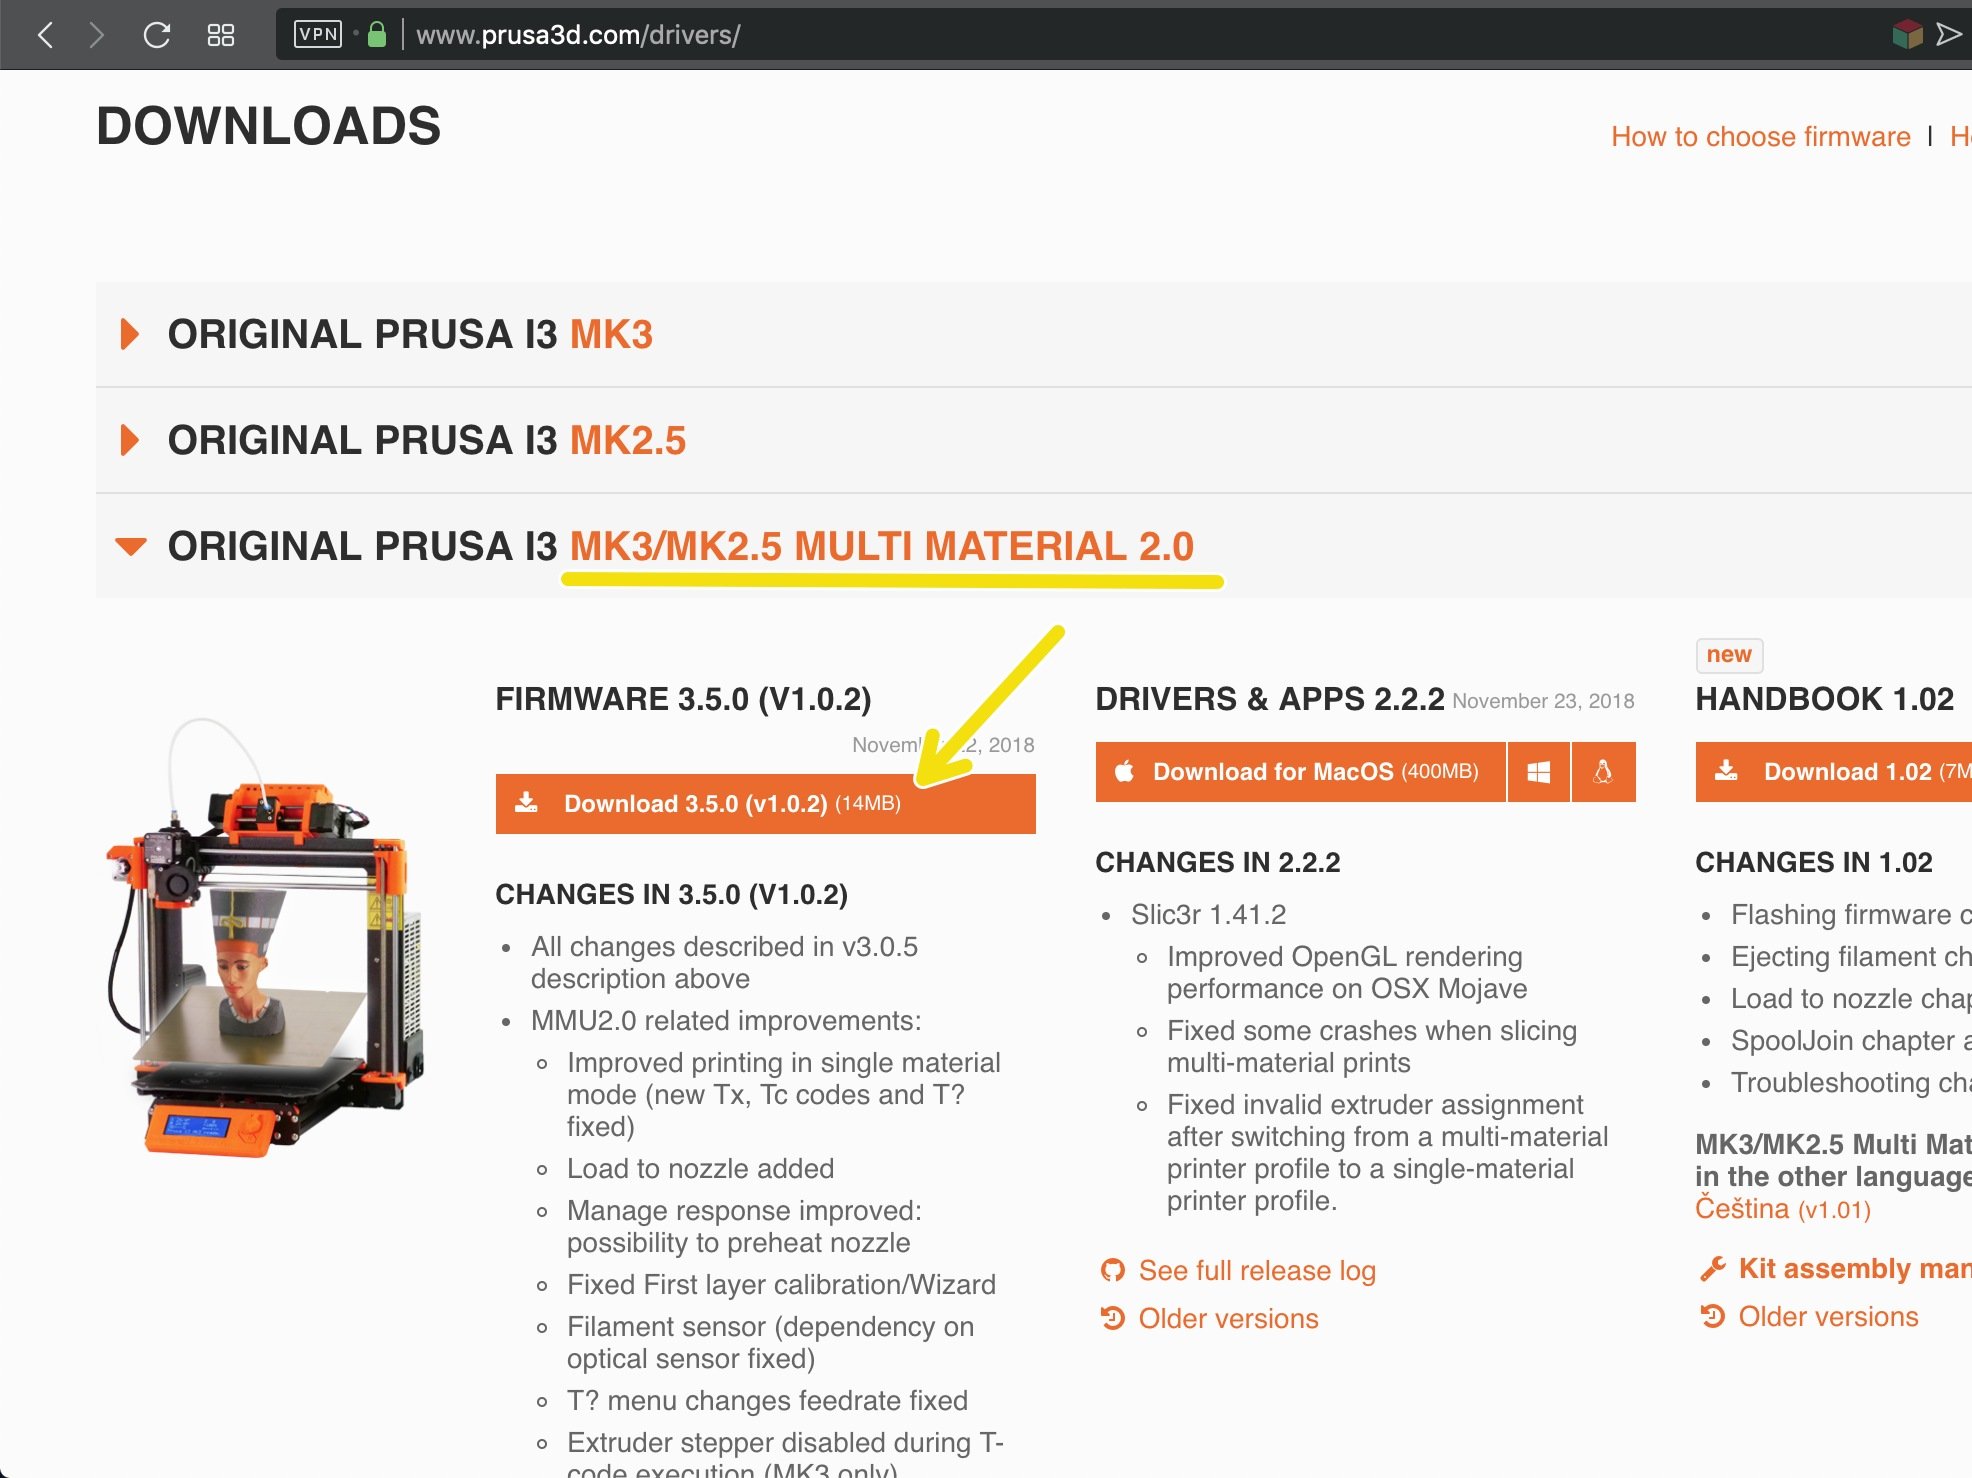
Task: Click the browser back arrow
Action: (x=45, y=35)
